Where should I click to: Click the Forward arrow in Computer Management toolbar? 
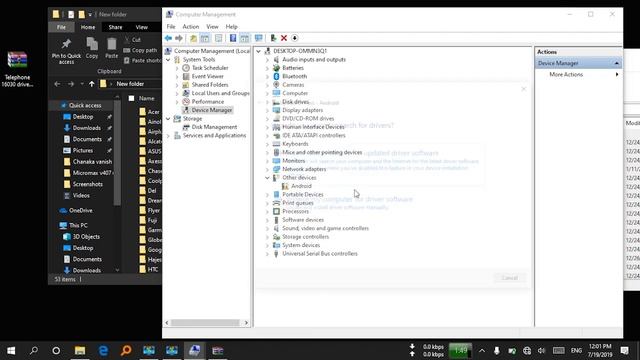179,38
